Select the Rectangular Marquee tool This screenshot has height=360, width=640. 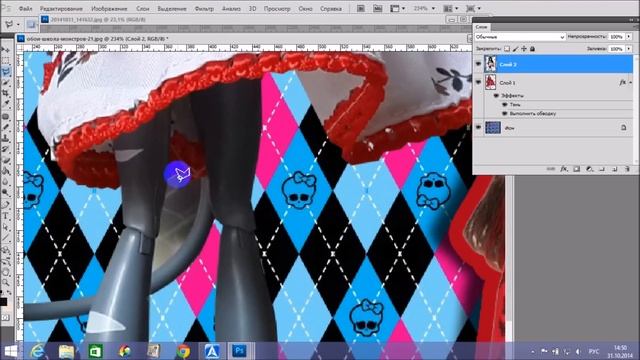6,61
